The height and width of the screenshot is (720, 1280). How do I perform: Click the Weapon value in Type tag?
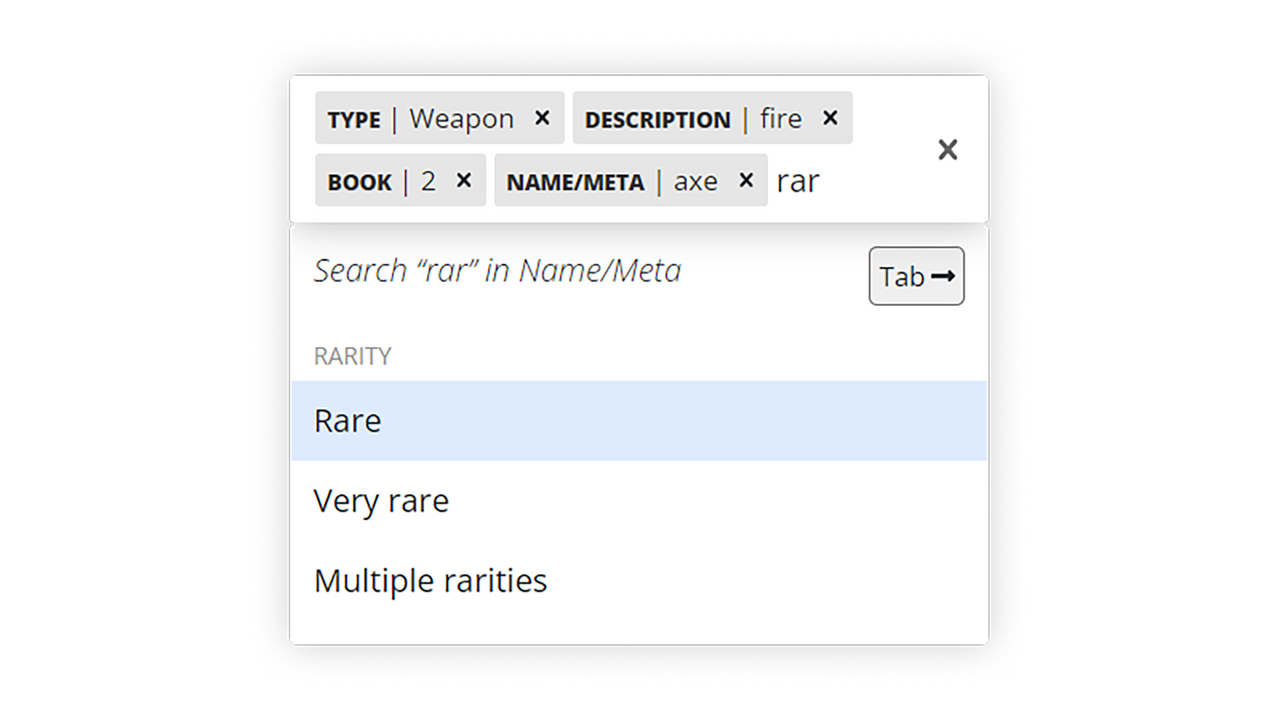click(x=461, y=119)
